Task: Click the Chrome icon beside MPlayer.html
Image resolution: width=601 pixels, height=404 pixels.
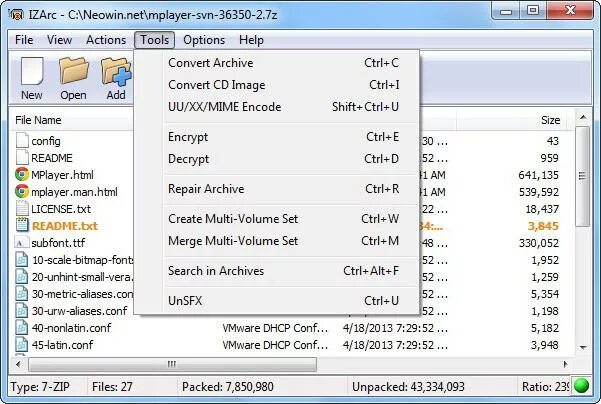Action: (x=22, y=174)
